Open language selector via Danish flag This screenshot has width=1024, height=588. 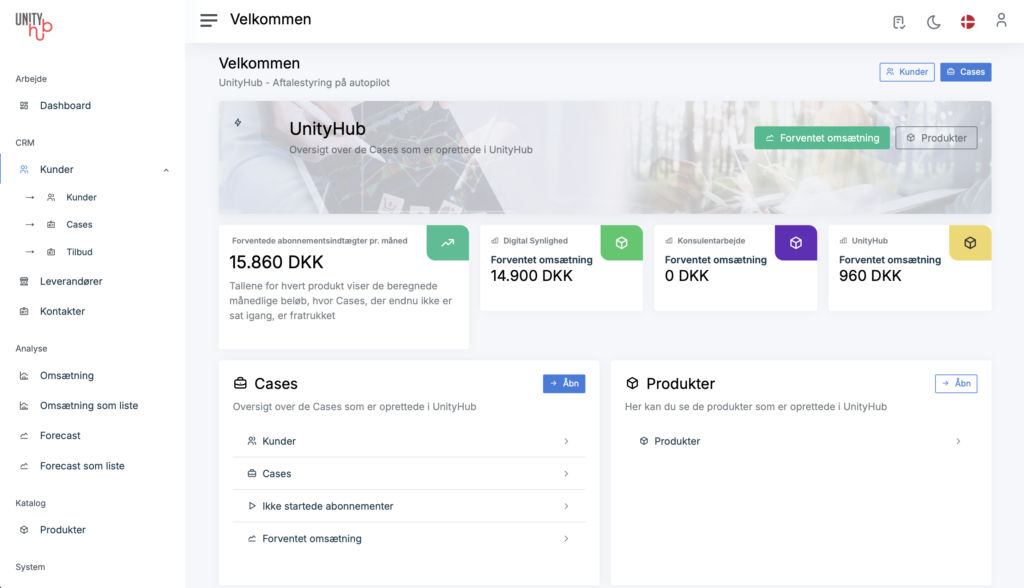pyautogui.click(x=967, y=22)
